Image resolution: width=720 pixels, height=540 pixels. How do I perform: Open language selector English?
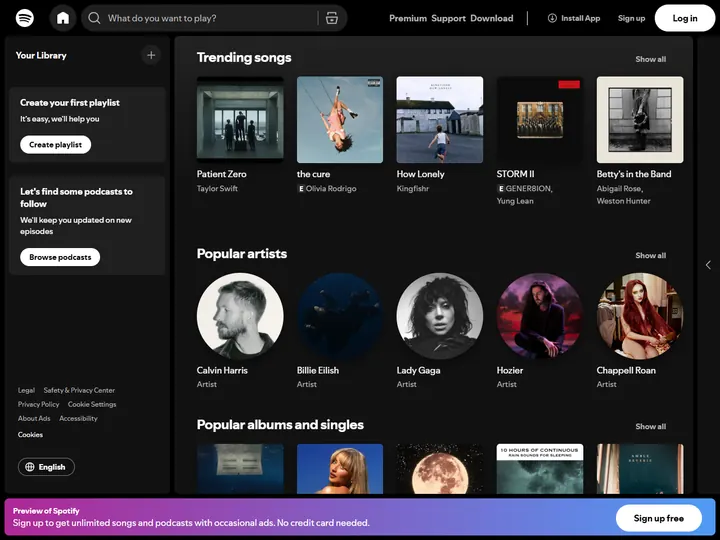pyautogui.click(x=46, y=467)
